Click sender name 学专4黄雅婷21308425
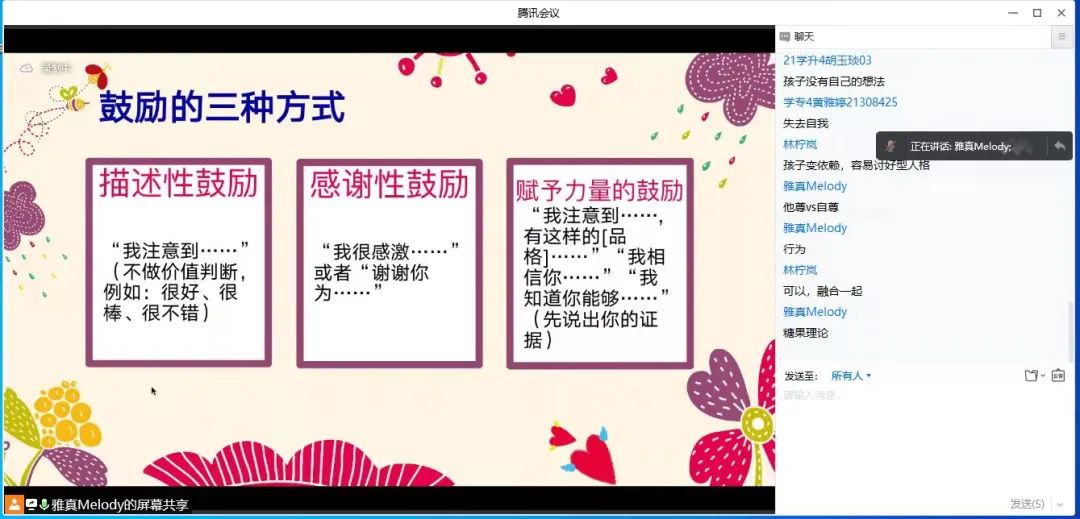The image size is (1080, 519). (x=840, y=103)
